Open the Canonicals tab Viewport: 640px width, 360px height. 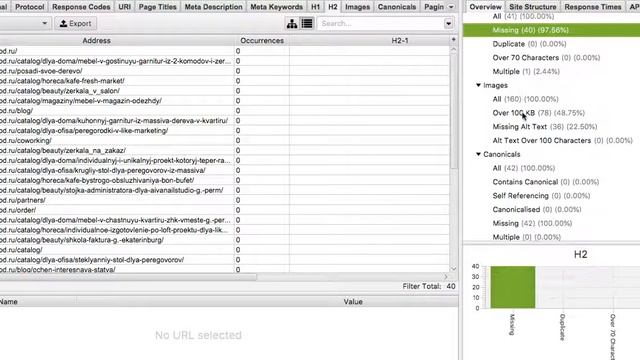coord(397,7)
